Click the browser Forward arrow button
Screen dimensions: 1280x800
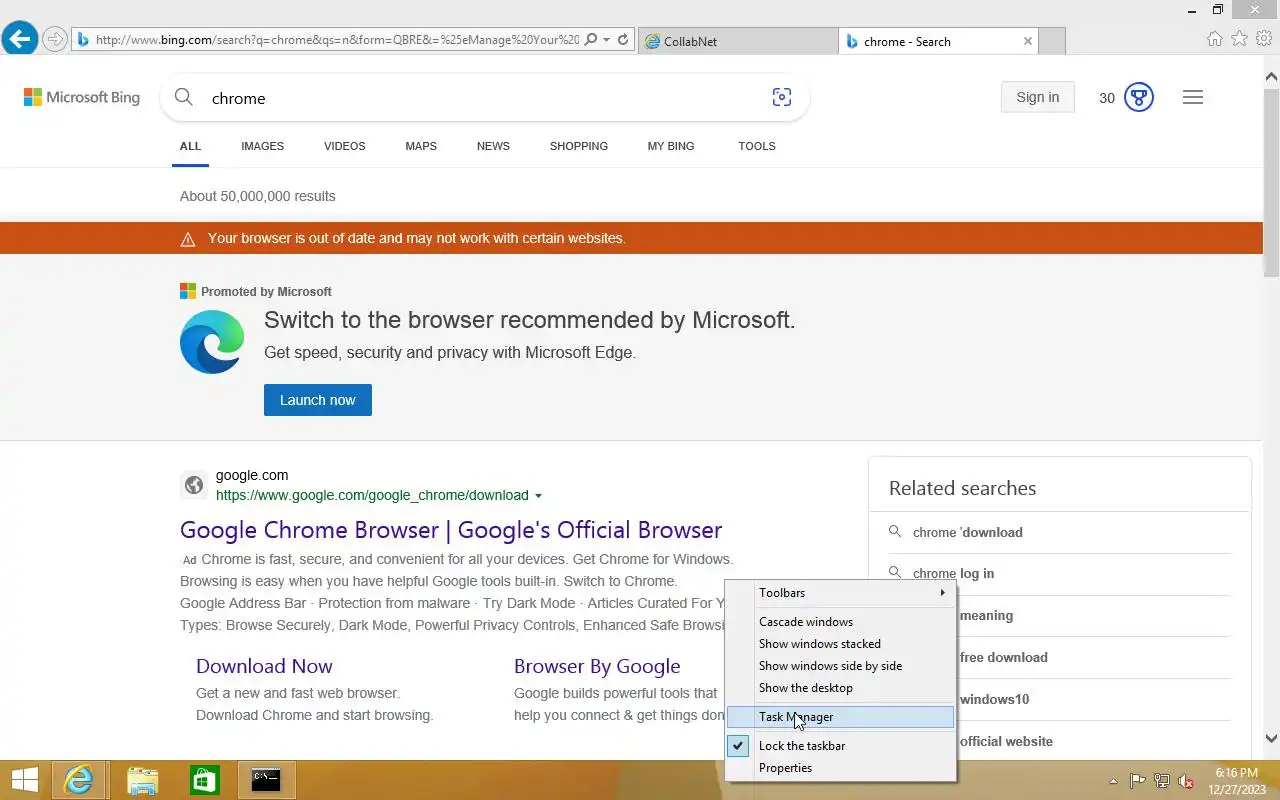point(55,40)
